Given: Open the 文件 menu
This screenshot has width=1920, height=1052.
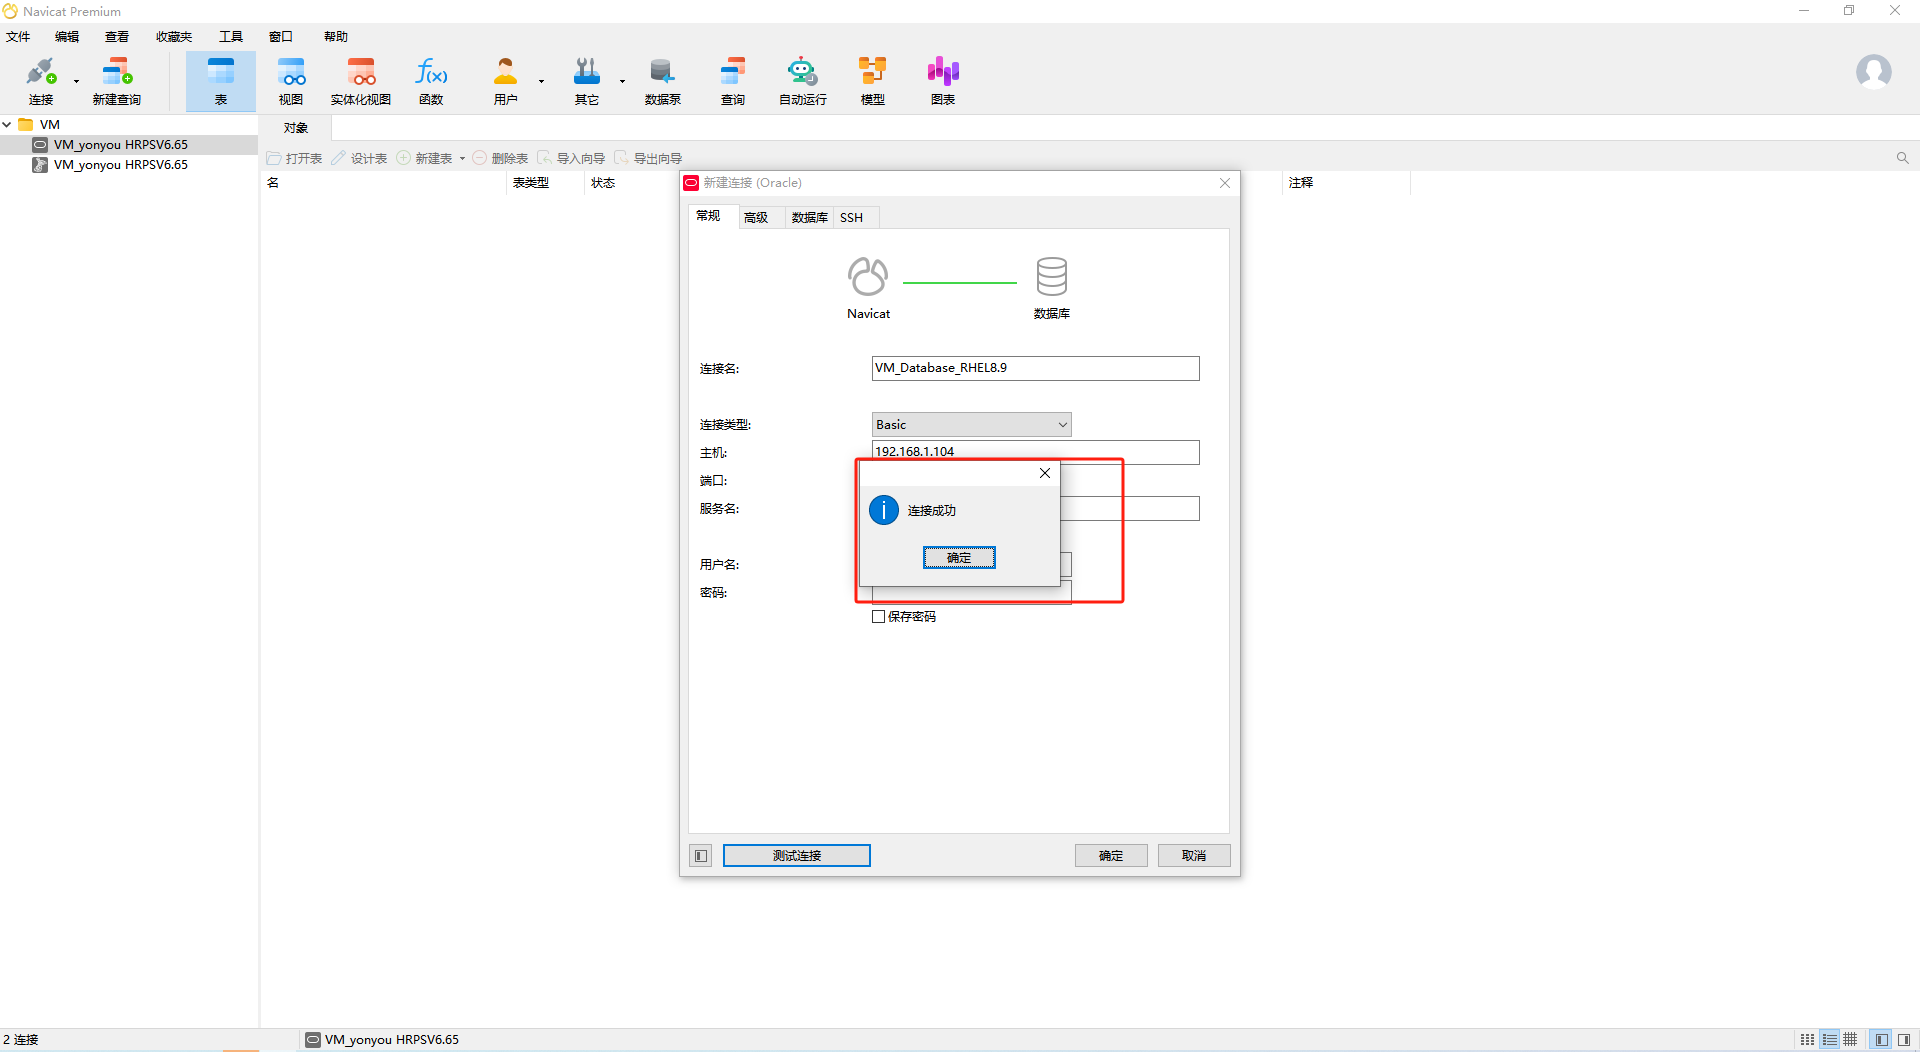Looking at the screenshot, I should click(18, 37).
